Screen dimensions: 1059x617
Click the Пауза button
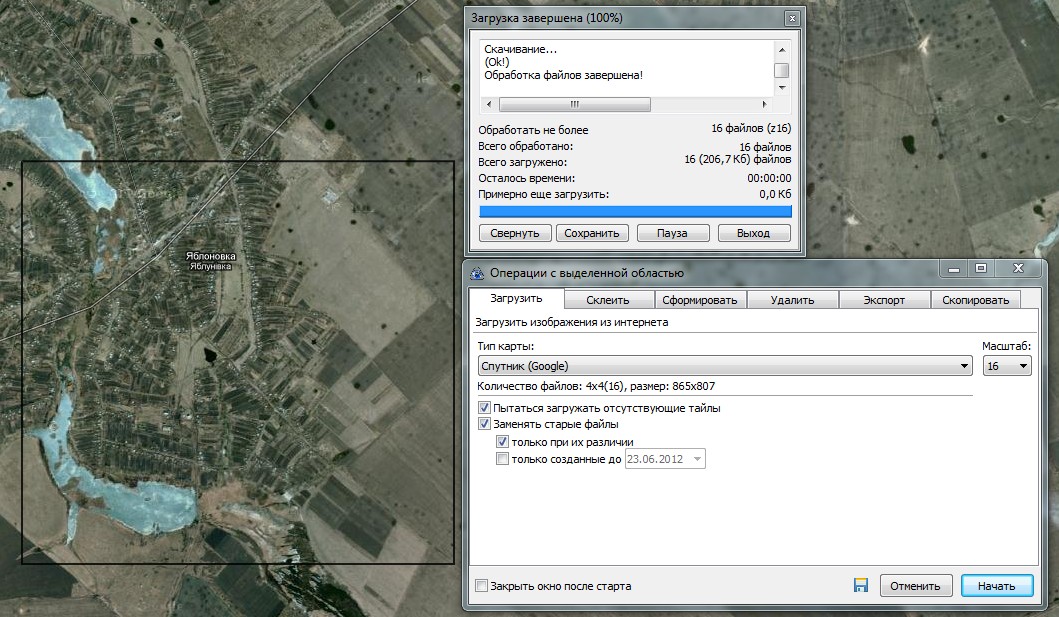pos(672,233)
